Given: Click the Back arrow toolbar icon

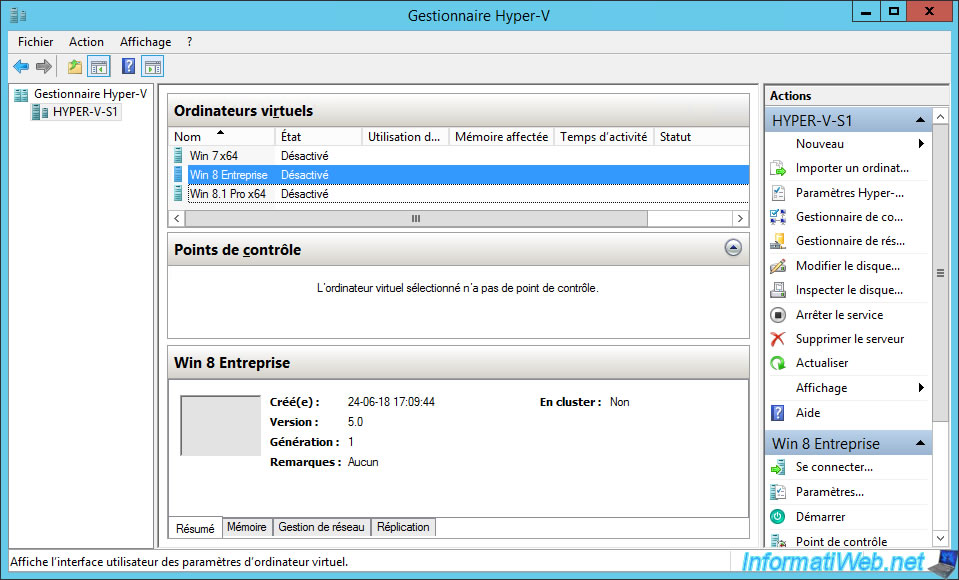Looking at the screenshot, I should (x=21, y=66).
